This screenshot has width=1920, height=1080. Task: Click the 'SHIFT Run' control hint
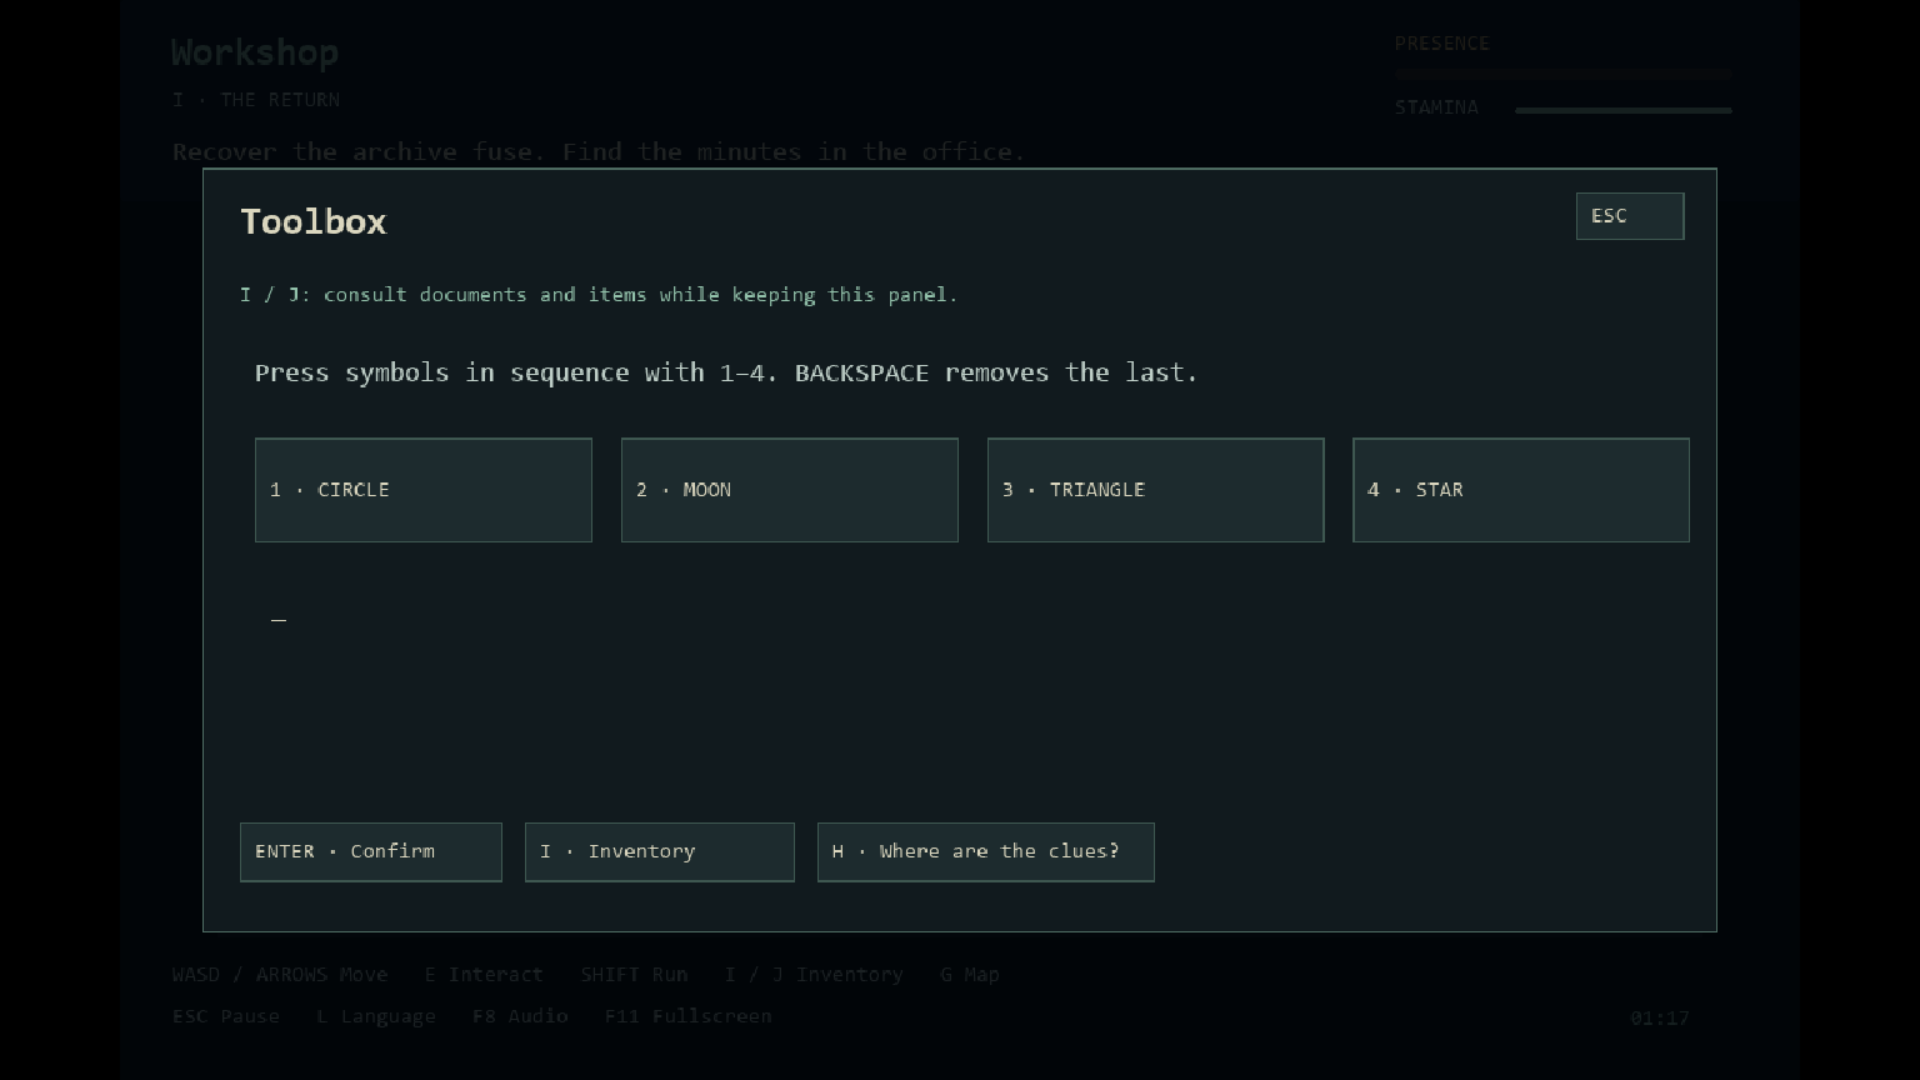pos(634,975)
